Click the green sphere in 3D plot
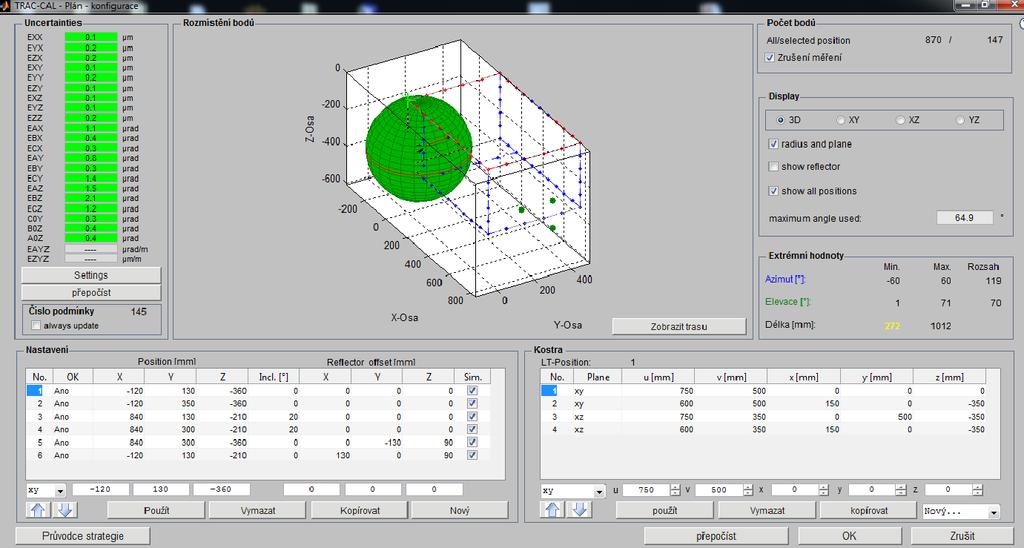Screen dimensions: 1024x548 [x=418, y=149]
